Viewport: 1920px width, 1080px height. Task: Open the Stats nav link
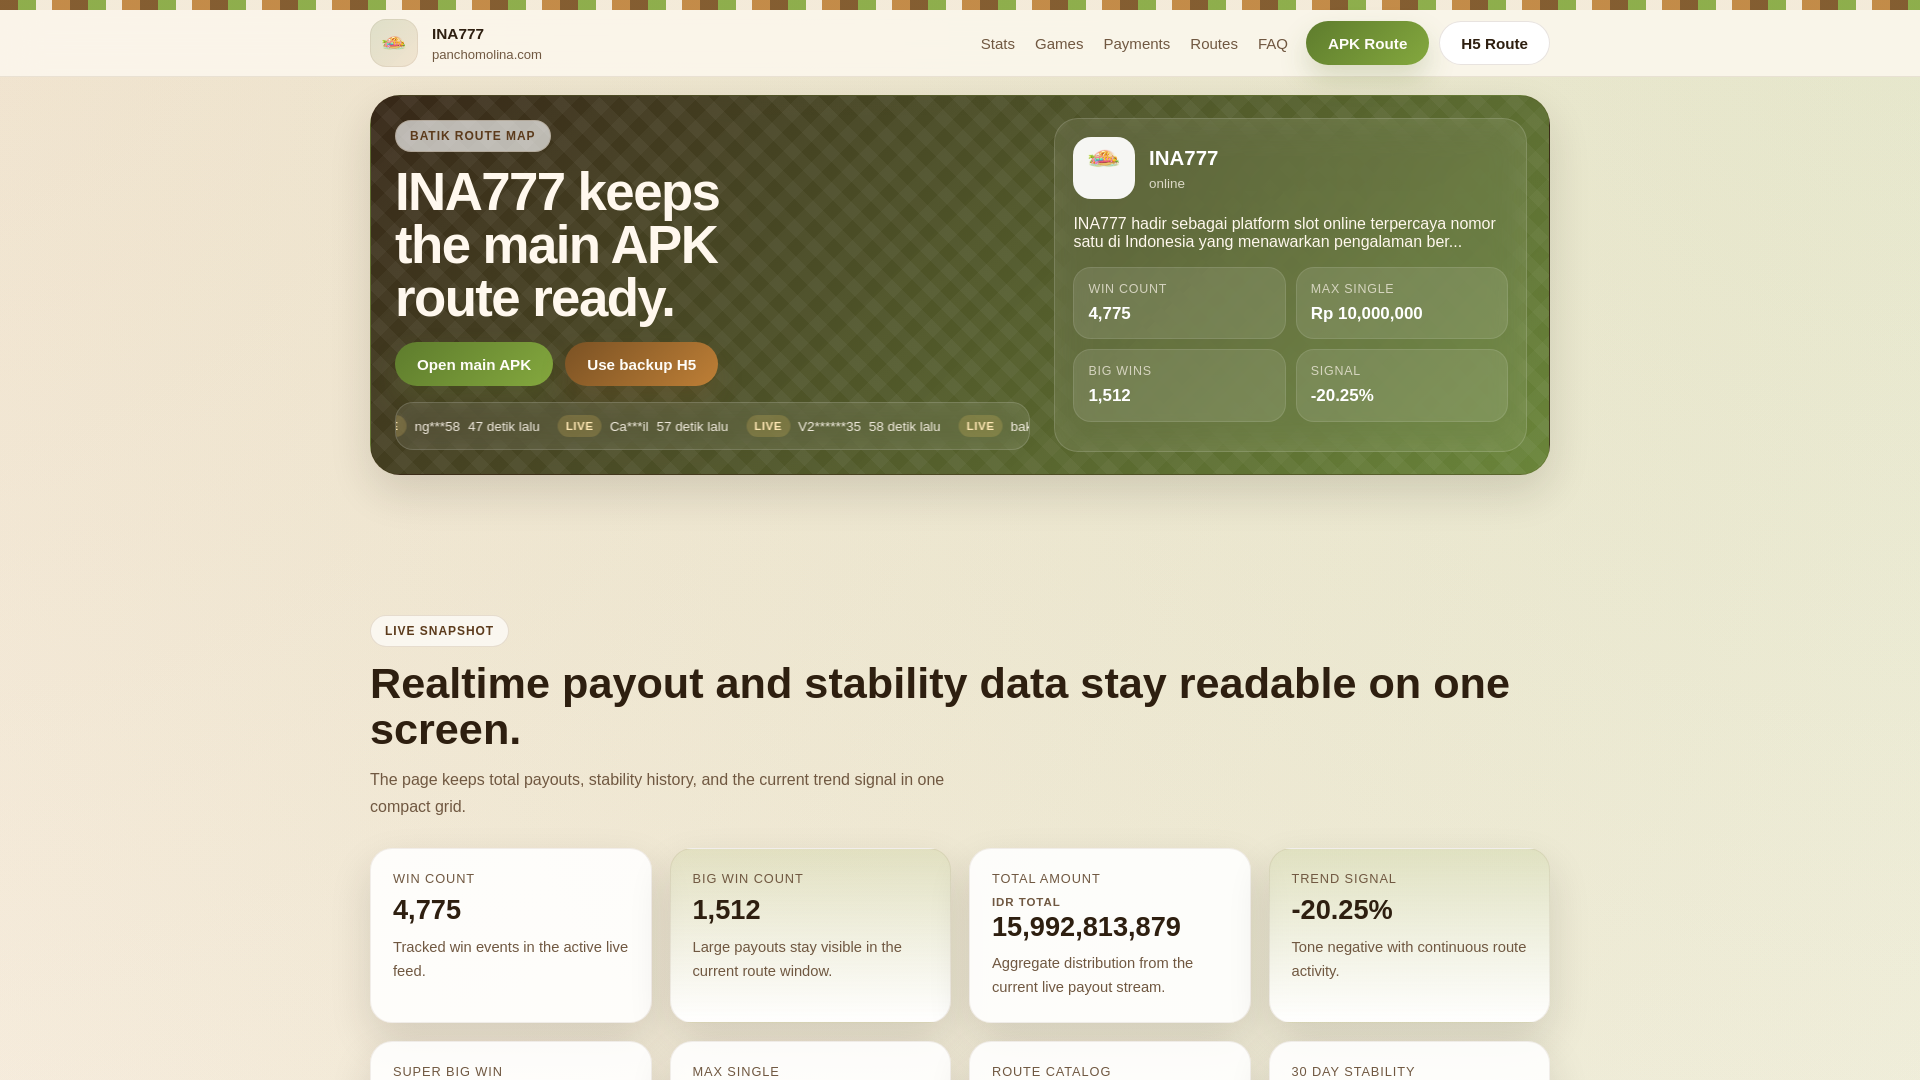coord(997,44)
